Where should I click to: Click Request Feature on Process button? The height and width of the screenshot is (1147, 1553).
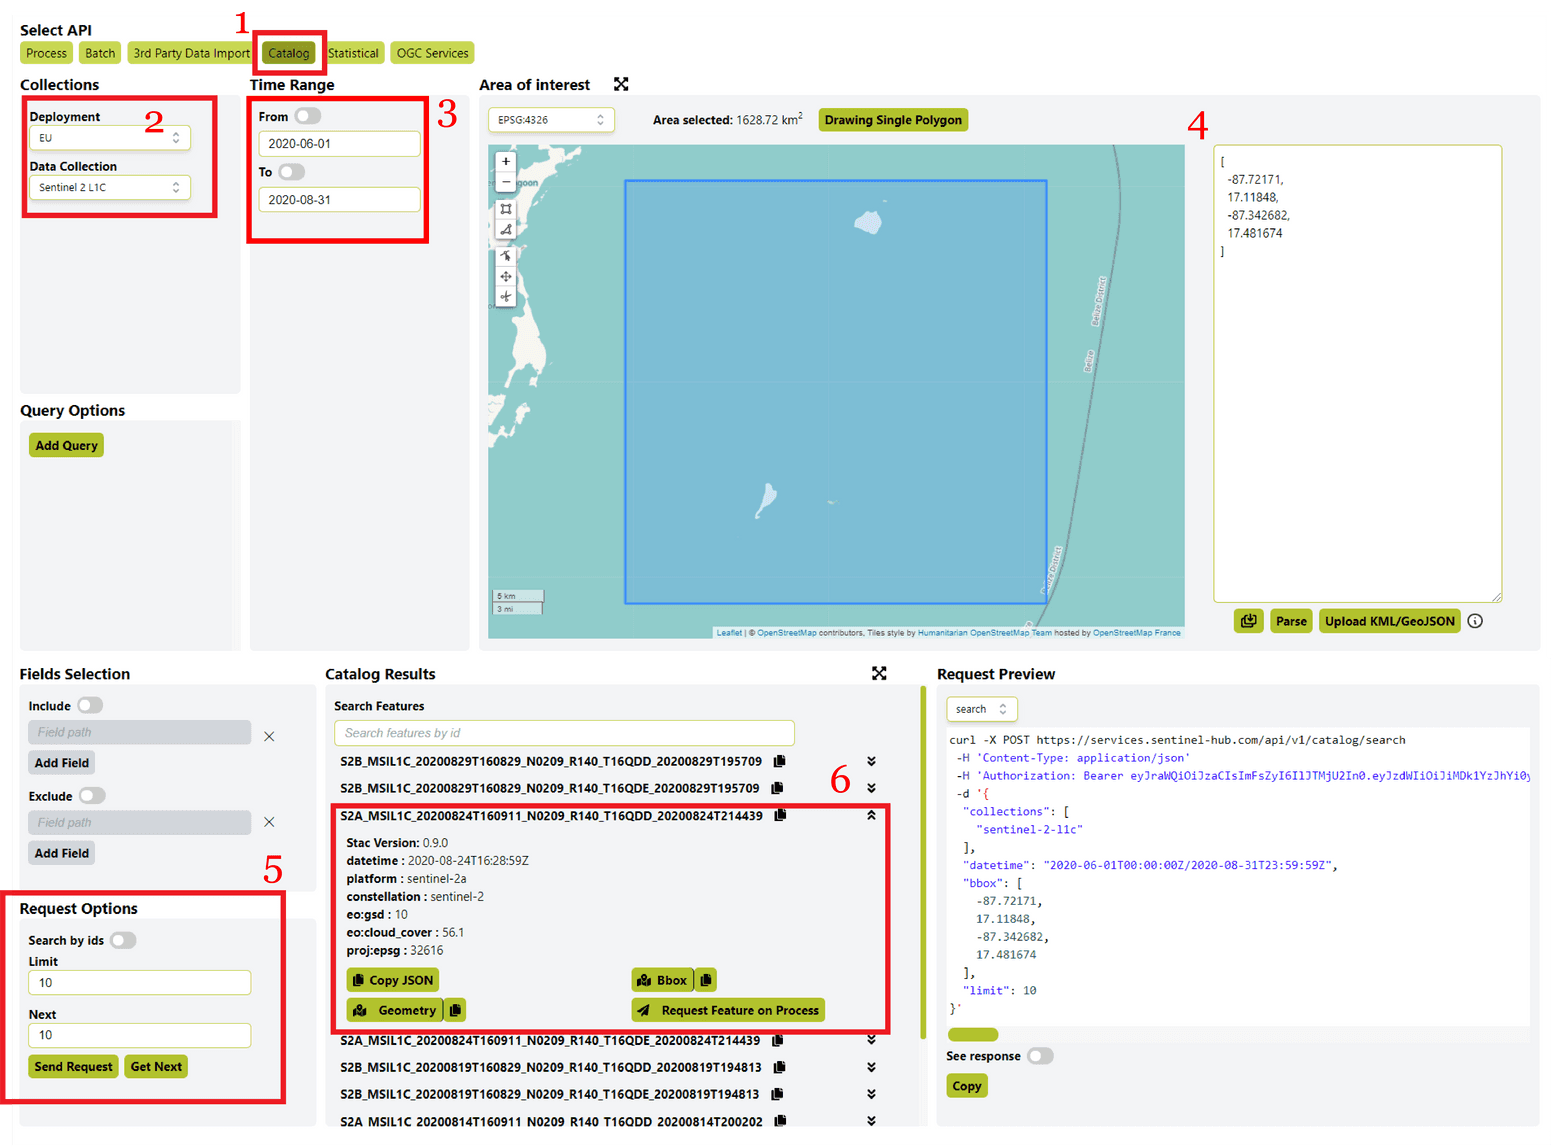pos(728,1010)
